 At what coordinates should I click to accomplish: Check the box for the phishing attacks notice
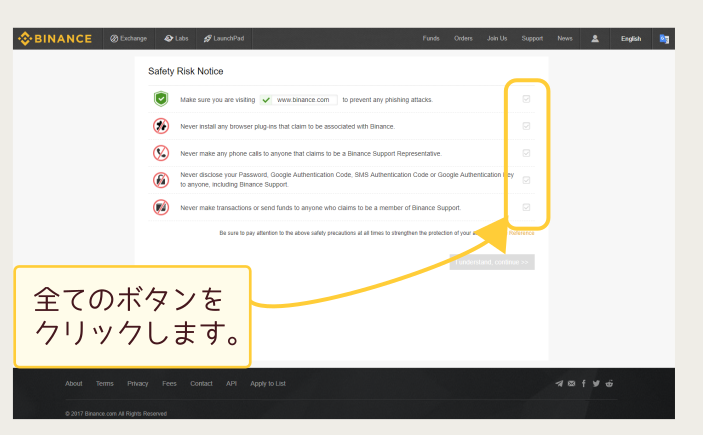point(526,99)
